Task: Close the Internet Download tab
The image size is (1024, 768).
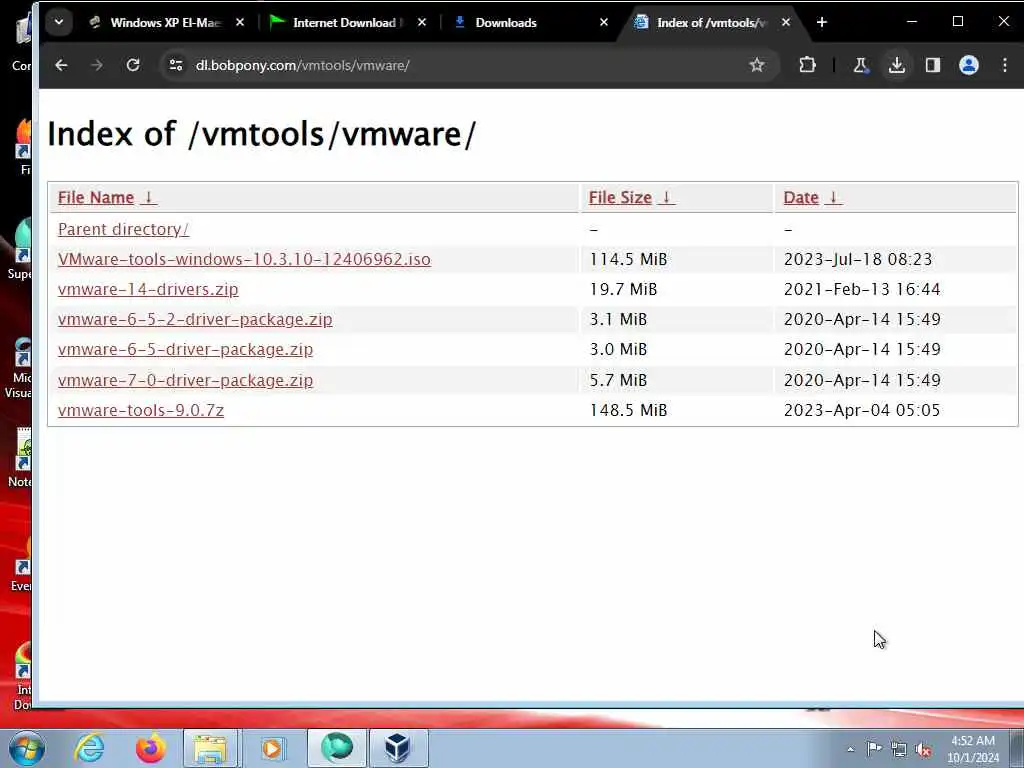Action: click(x=422, y=22)
